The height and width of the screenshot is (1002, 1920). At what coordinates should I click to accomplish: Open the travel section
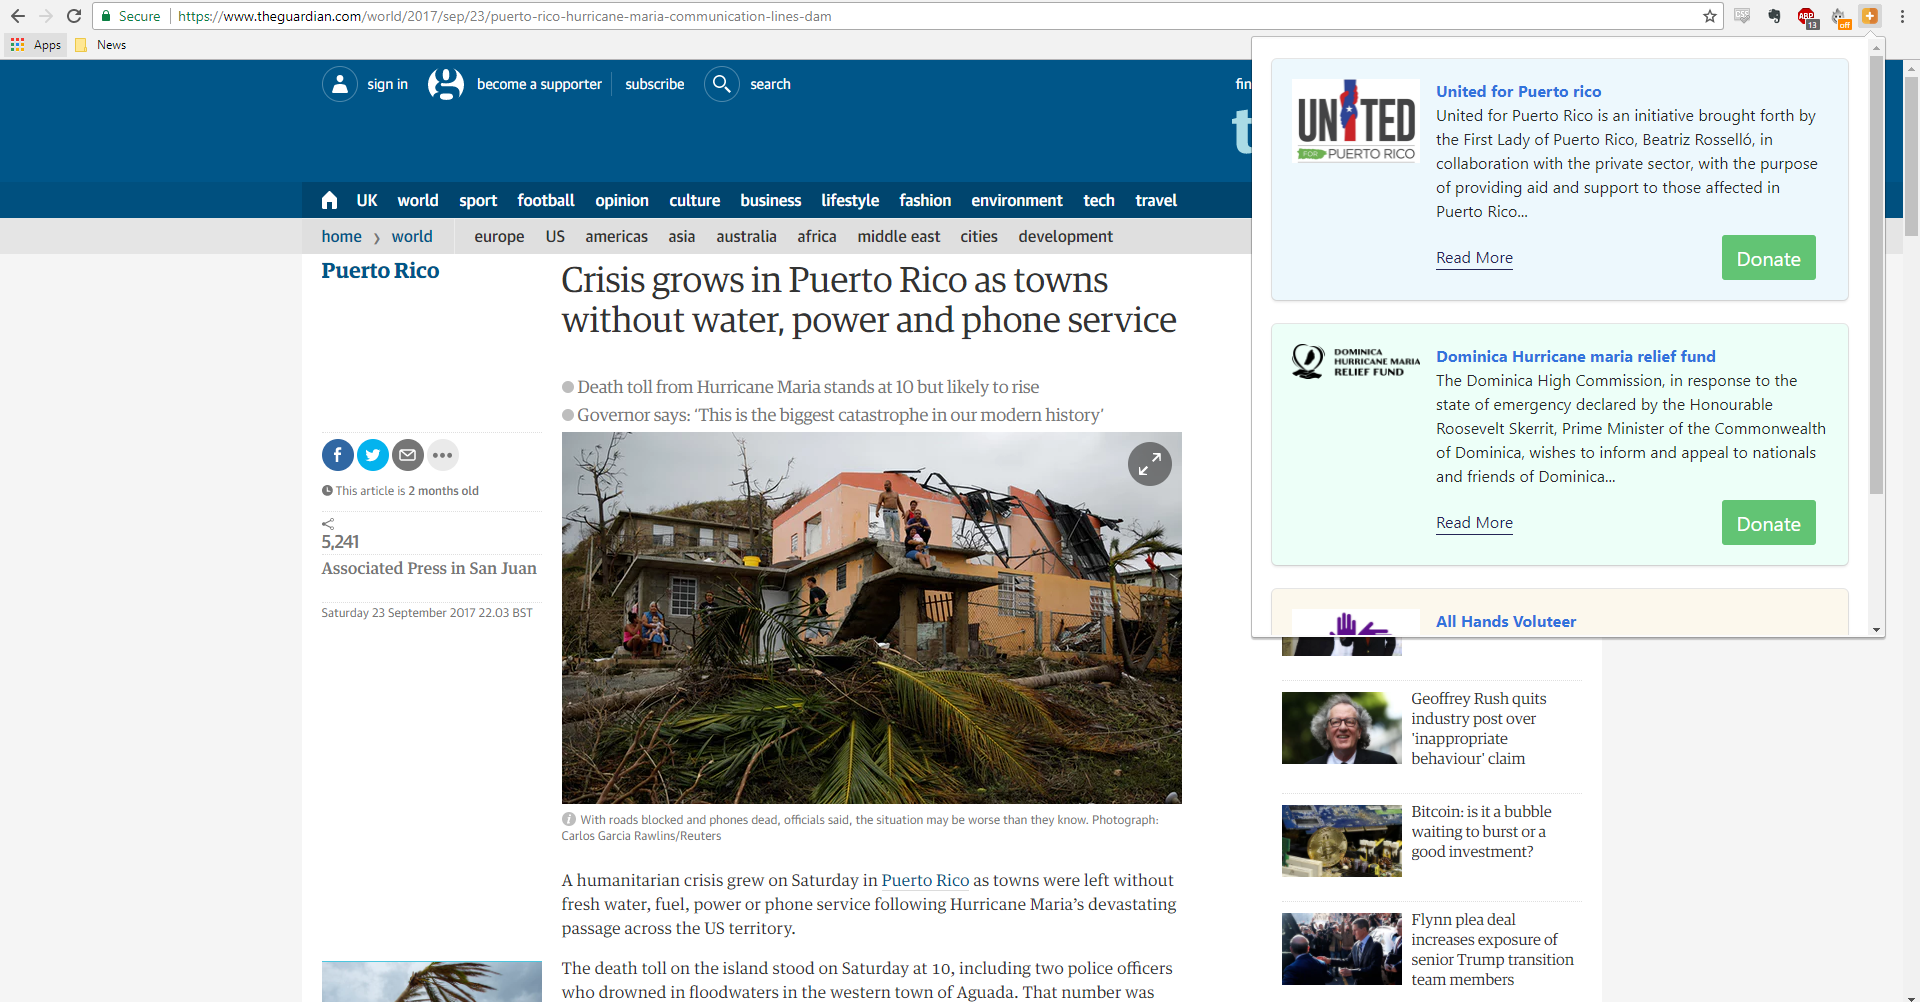(1156, 200)
